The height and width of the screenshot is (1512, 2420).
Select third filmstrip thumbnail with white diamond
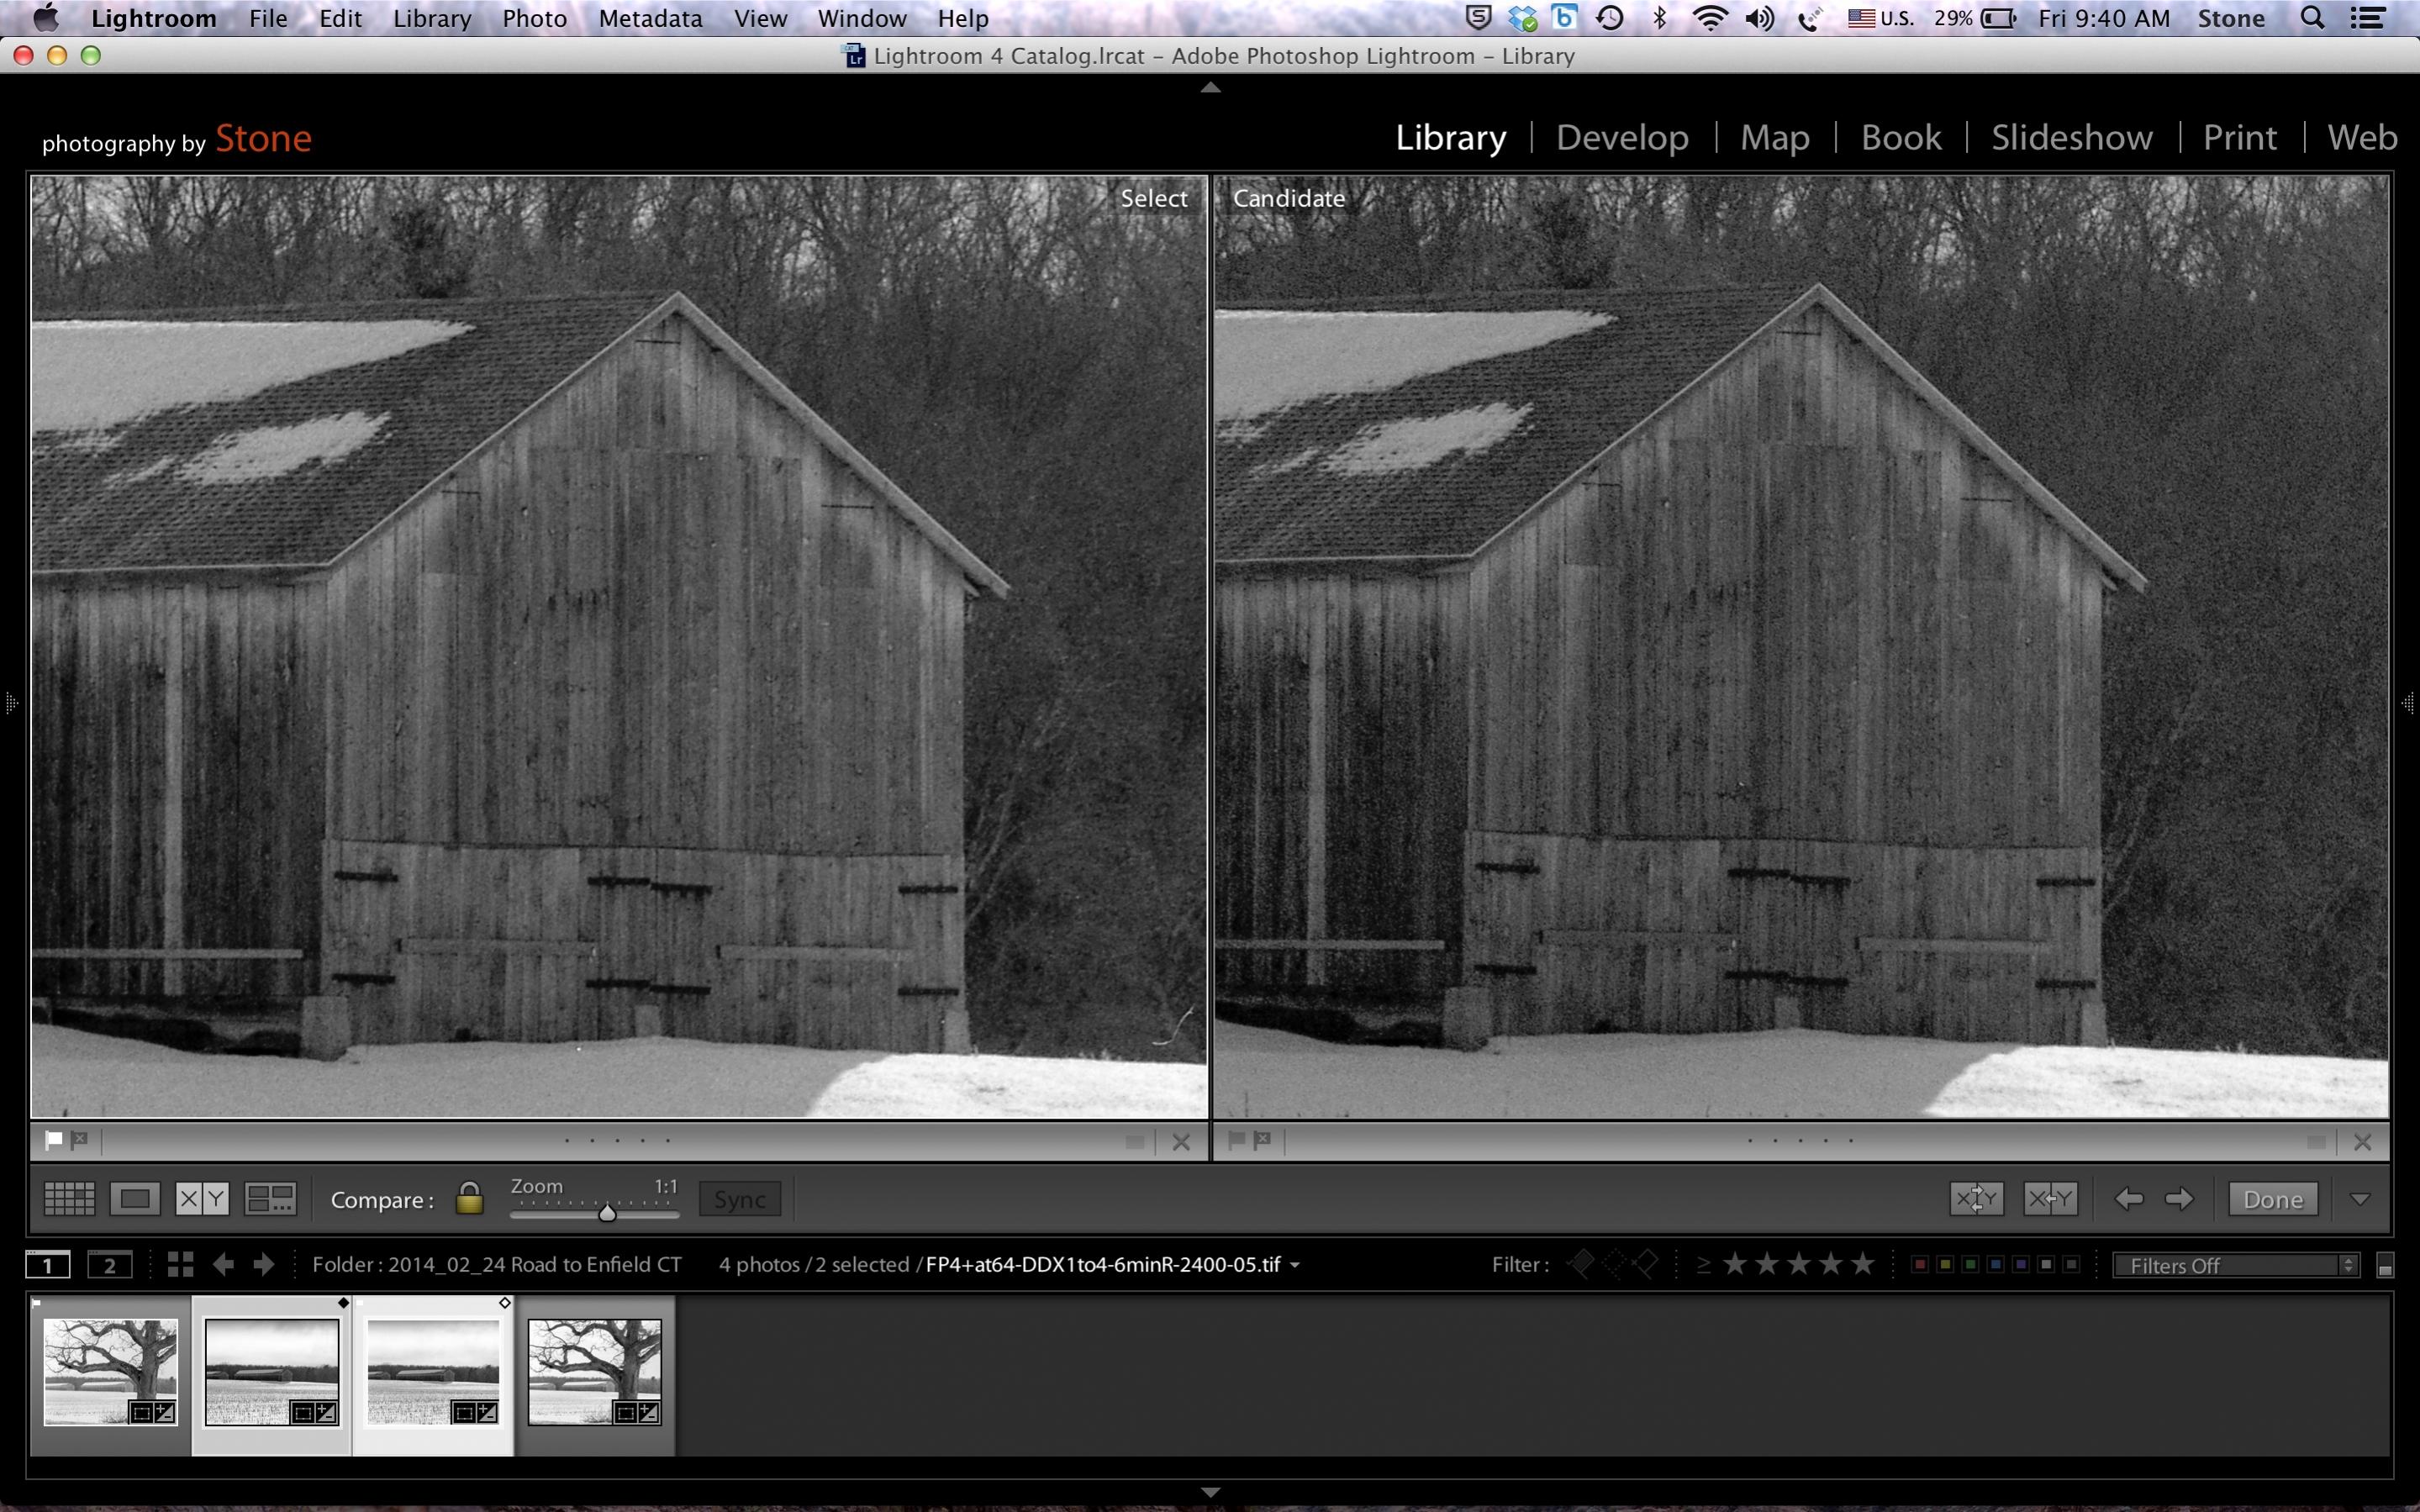click(x=433, y=1371)
